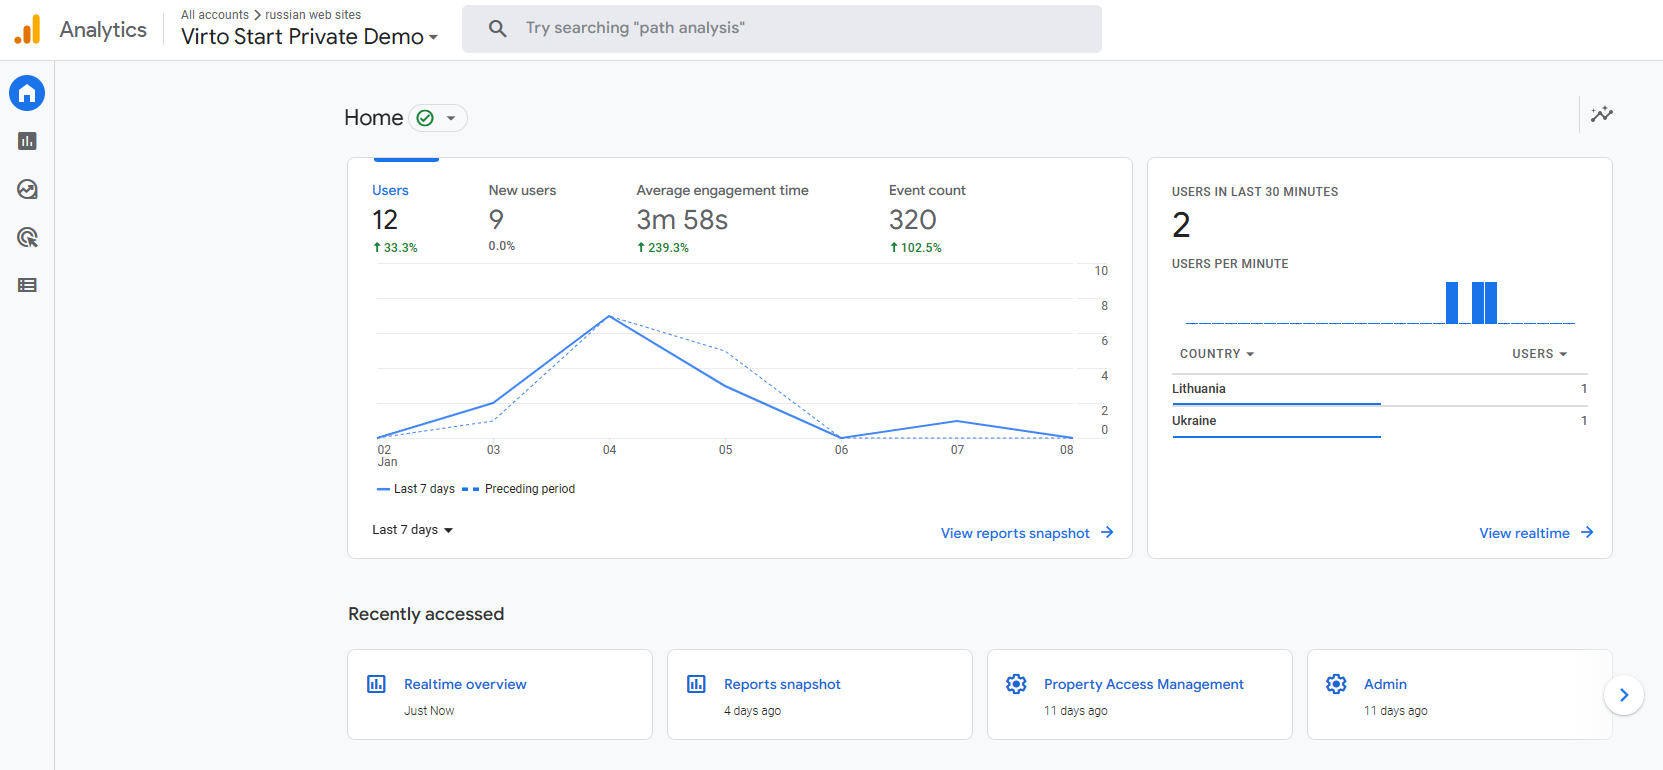Open the Reports icon in sidebar

click(x=27, y=141)
